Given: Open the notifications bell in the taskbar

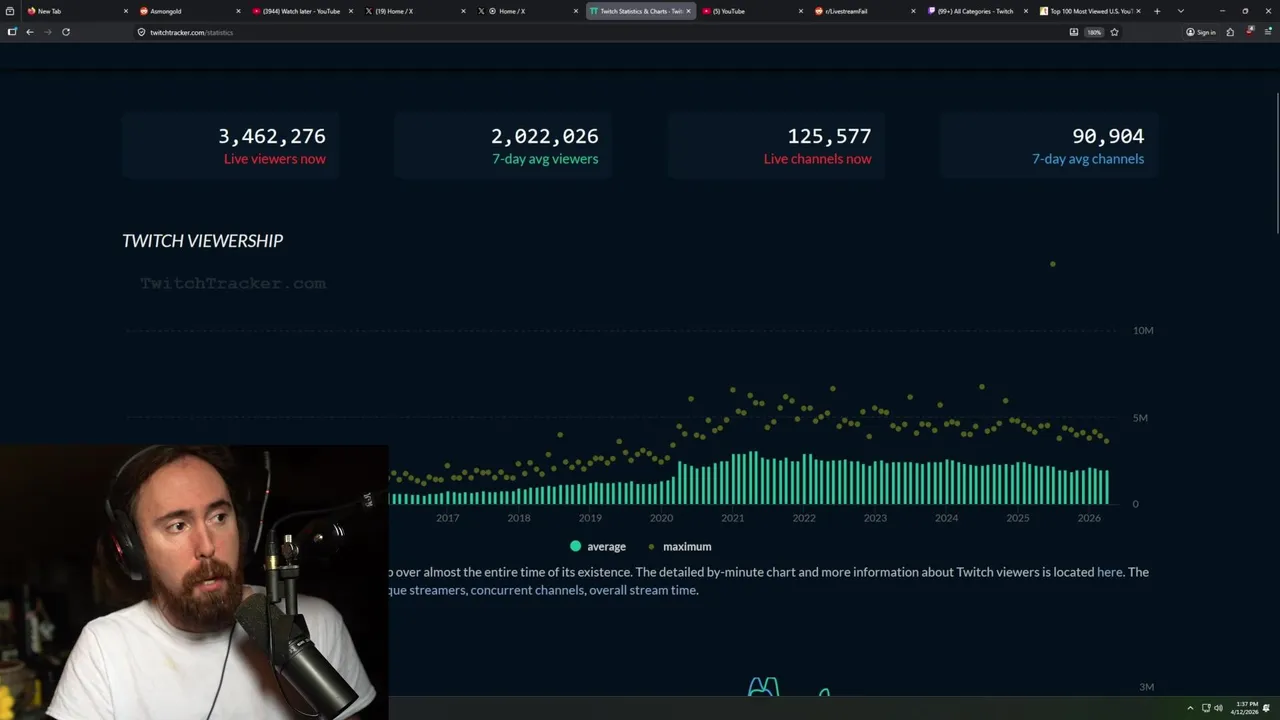Looking at the screenshot, I should pyautogui.click(x=1267, y=708).
